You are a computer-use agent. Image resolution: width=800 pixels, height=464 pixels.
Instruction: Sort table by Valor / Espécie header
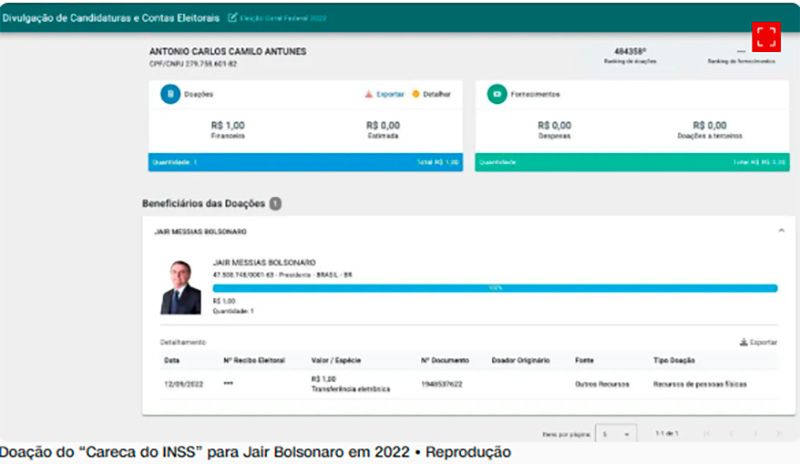tap(337, 360)
